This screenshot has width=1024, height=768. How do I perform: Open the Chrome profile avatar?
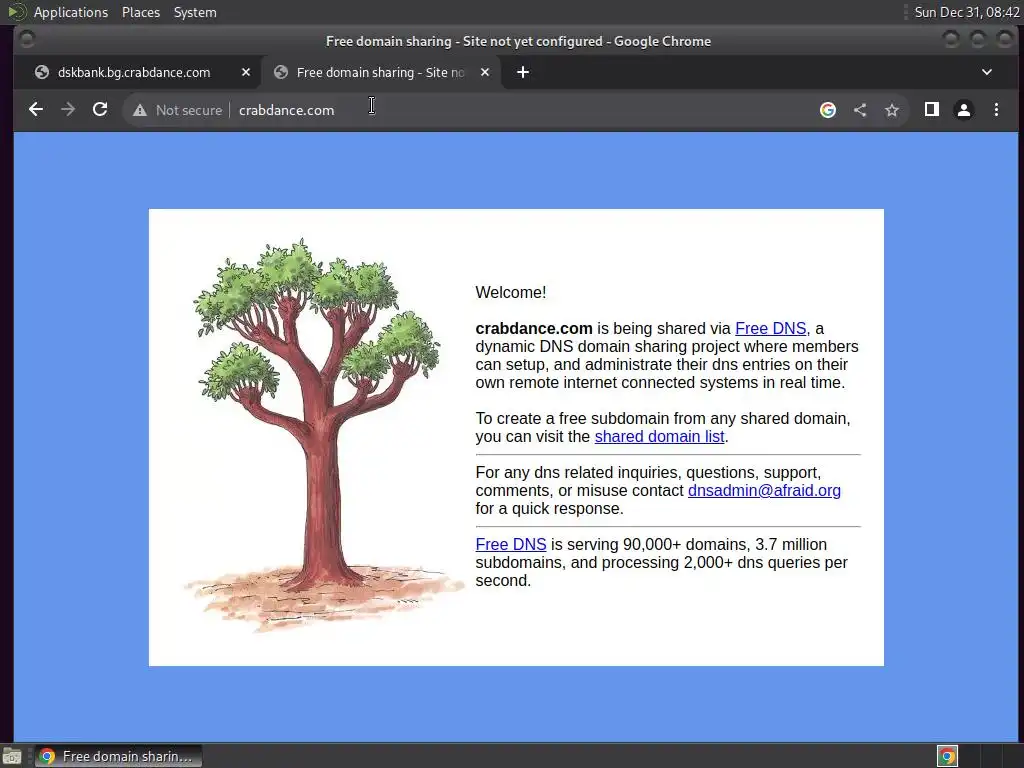click(x=964, y=110)
